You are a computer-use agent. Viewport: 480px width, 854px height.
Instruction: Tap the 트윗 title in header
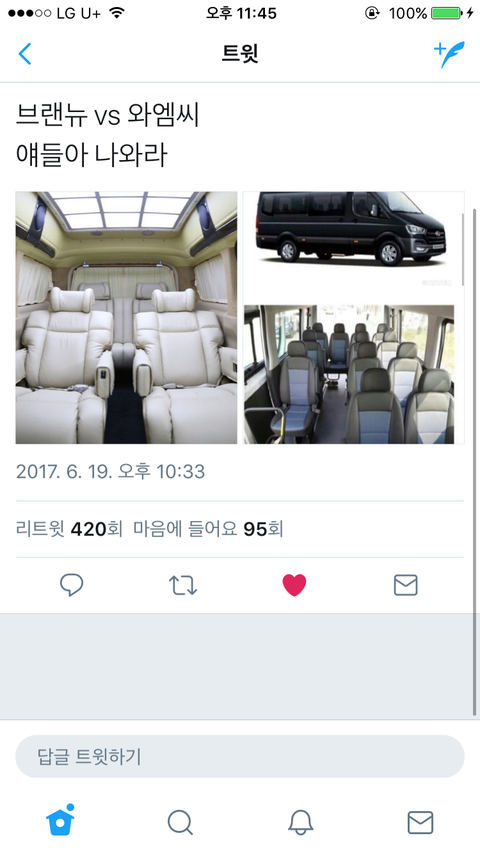point(240,54)
